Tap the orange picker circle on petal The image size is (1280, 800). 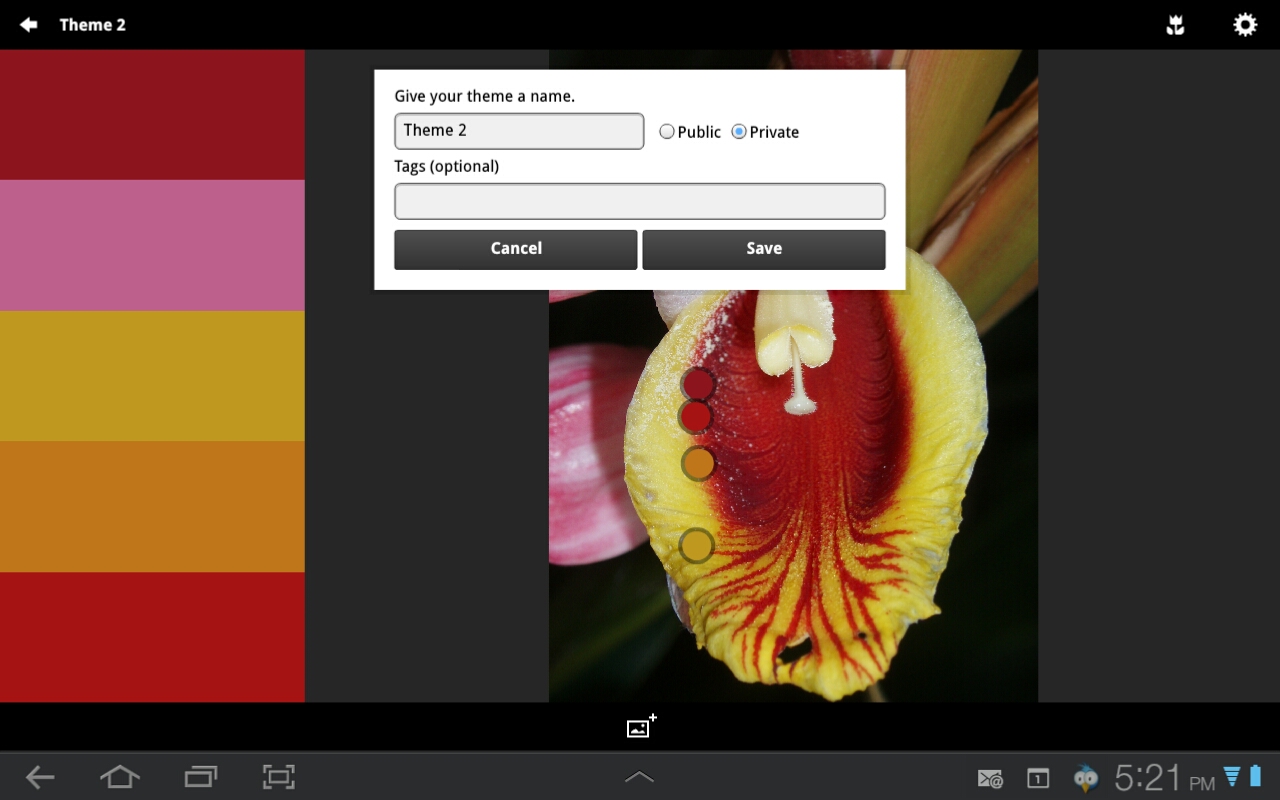pos(698,463)
